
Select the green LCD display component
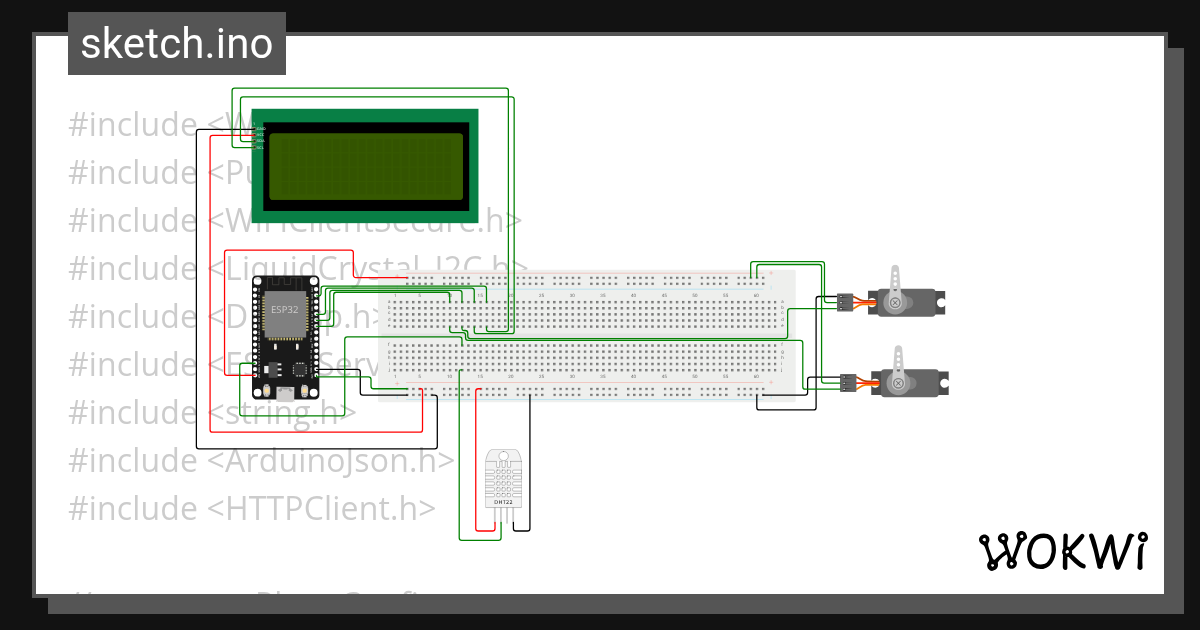click(x=365, y=165)
